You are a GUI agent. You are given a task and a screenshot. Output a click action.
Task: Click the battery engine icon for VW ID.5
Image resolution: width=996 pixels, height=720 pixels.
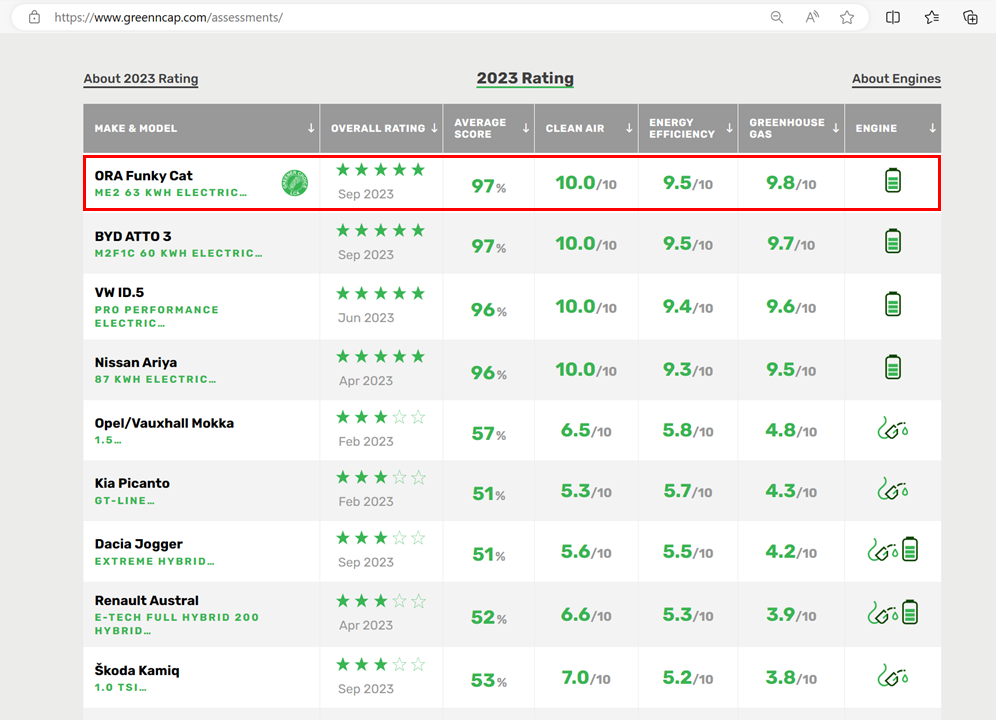point(892,304)
